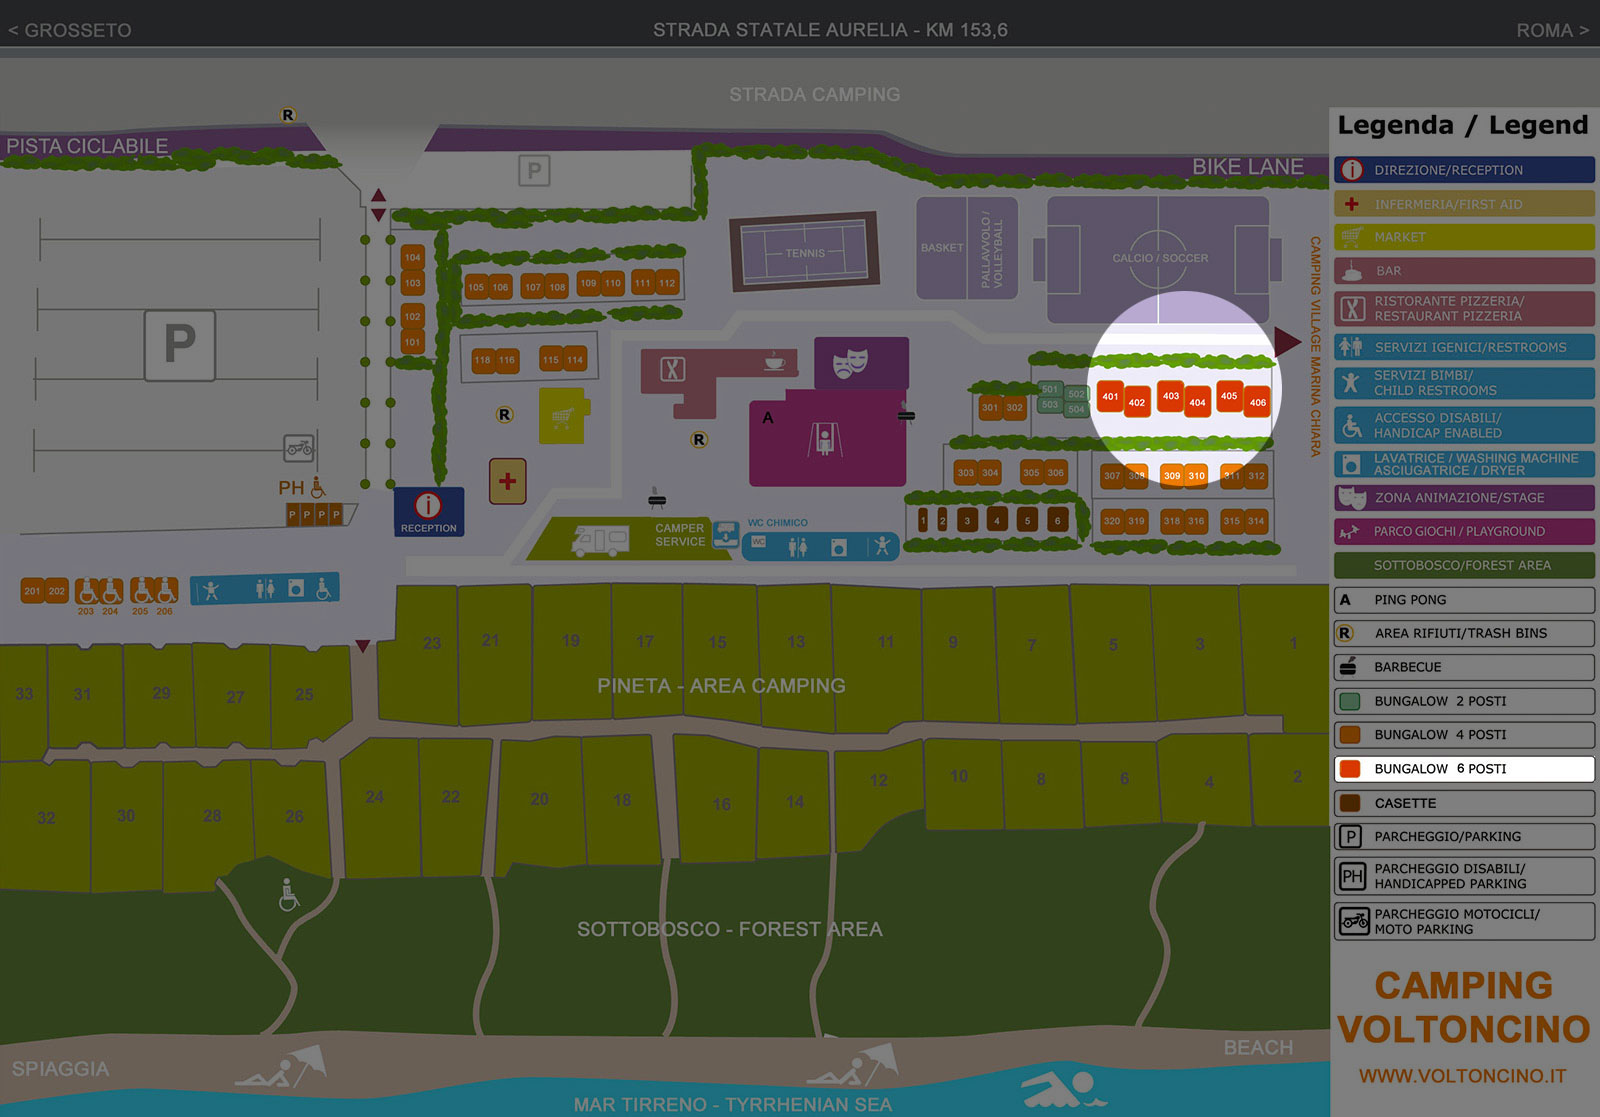Click the ping pong A marker on map
Viewport: 1600px width, 1117px height.
pyautogui.click(x=768, y=418)
